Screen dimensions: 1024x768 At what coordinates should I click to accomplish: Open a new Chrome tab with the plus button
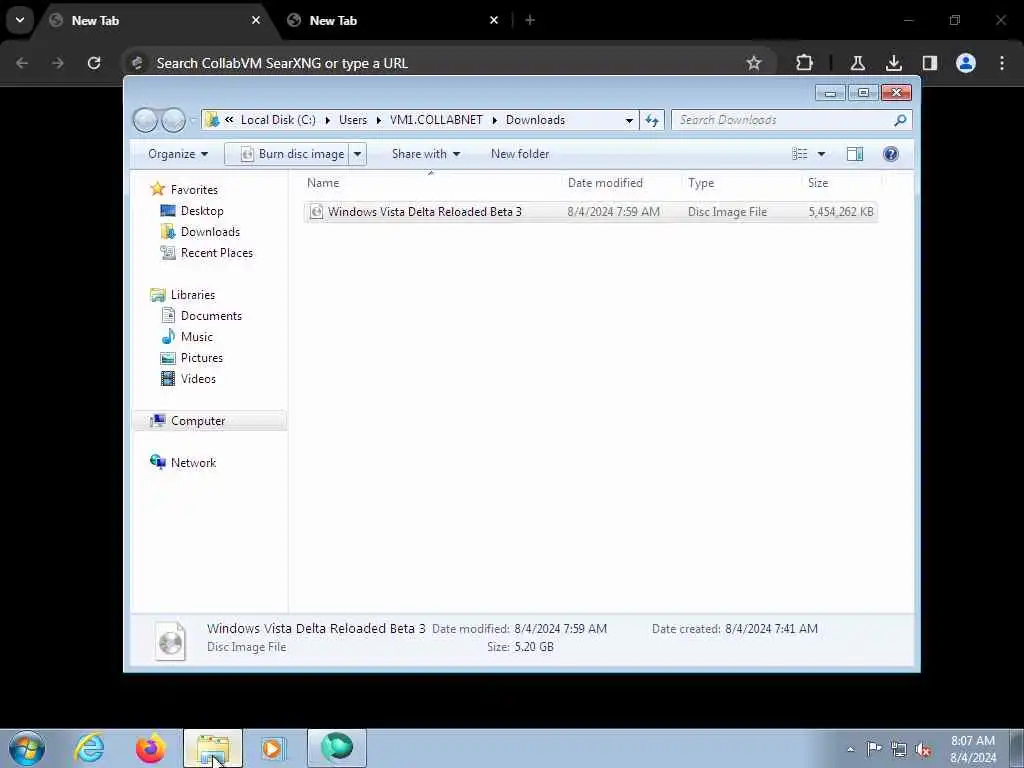click(x=530, y=20)
